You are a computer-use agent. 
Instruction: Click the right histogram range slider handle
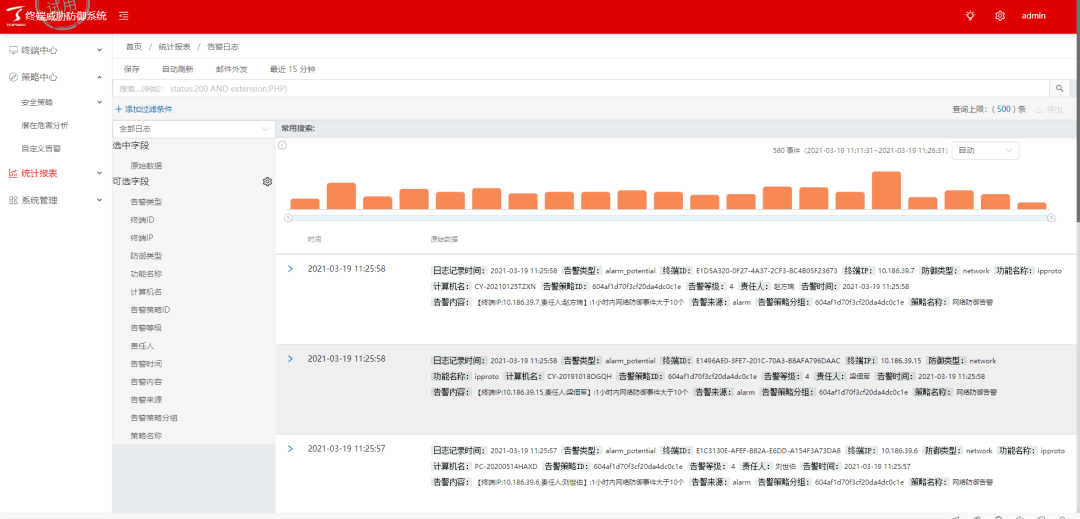(x=1051, y=218)
